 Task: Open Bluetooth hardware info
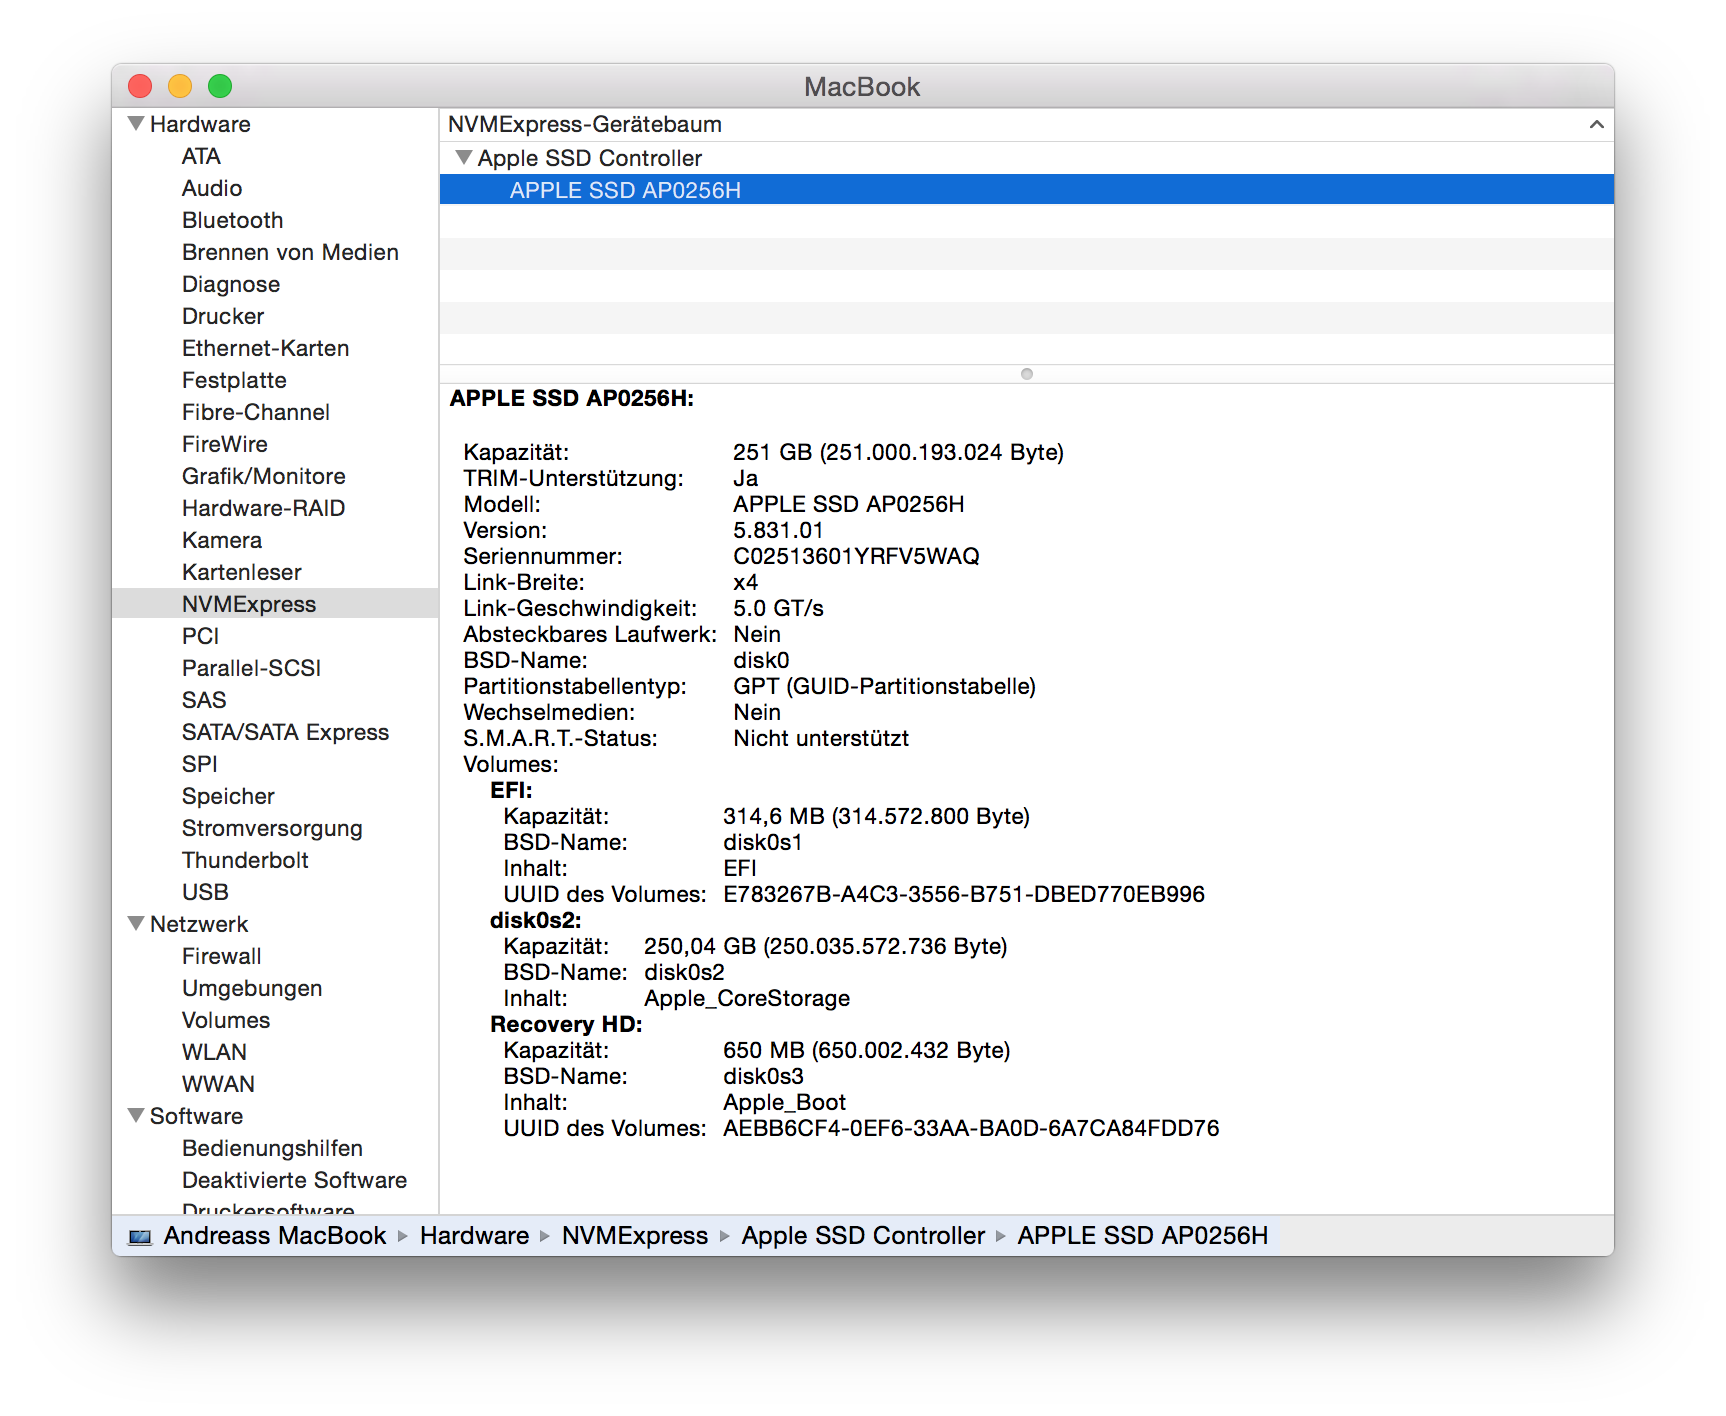[x=232, y=220]
